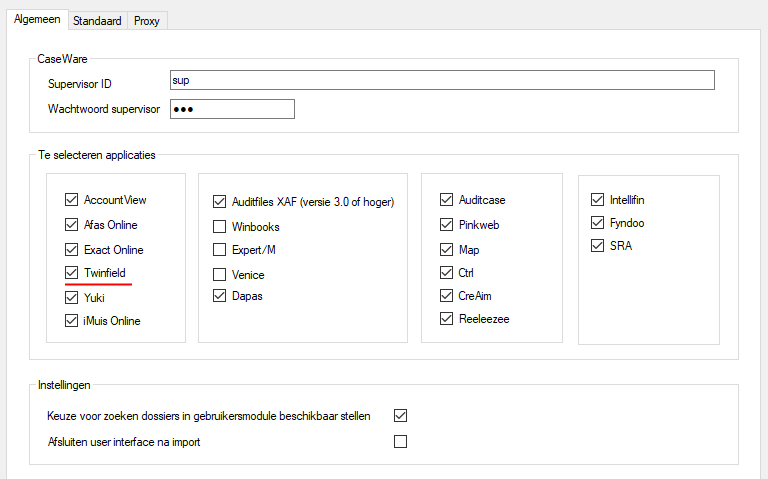Uncheck the AccountView checkbox
Viewport: 768px width, 479px height.
coord(72,199)
